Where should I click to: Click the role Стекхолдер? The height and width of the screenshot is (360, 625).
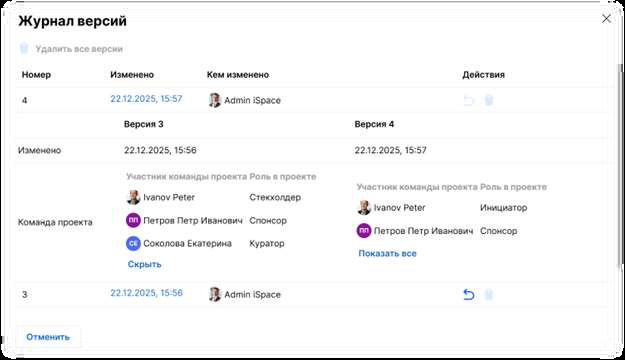pos(275,197)
